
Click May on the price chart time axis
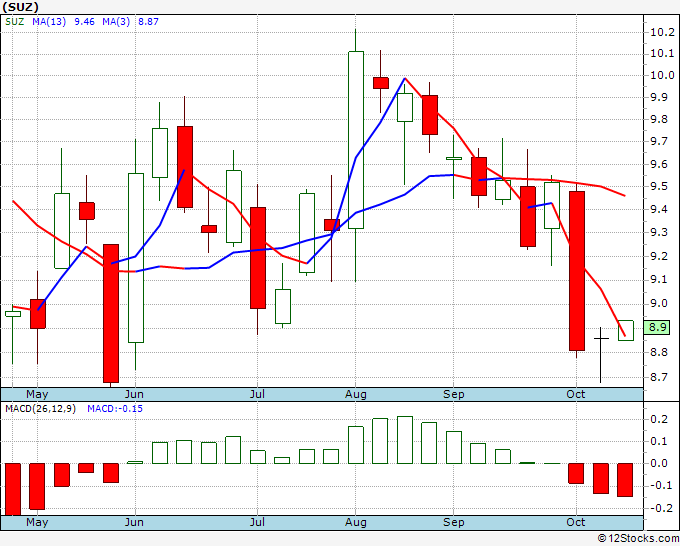(x=37, y=394)
